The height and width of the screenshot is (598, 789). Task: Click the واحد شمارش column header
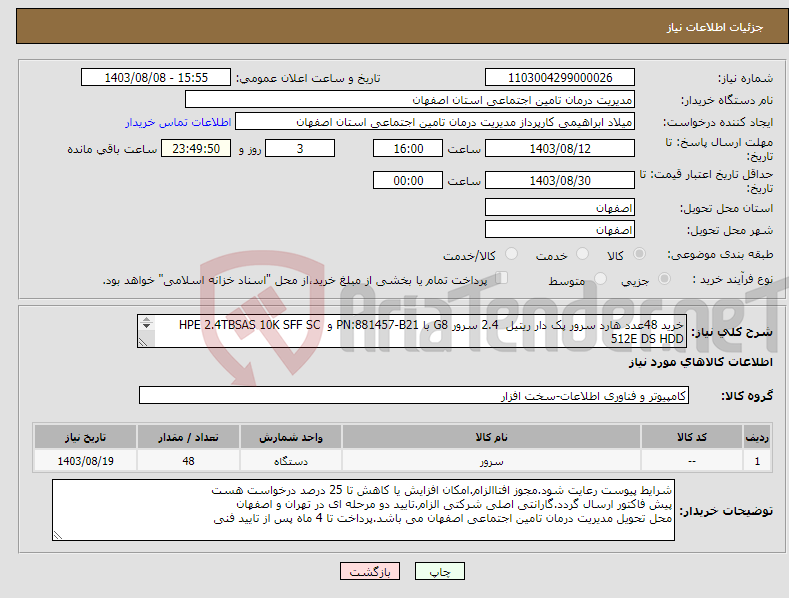click(291, 437)
